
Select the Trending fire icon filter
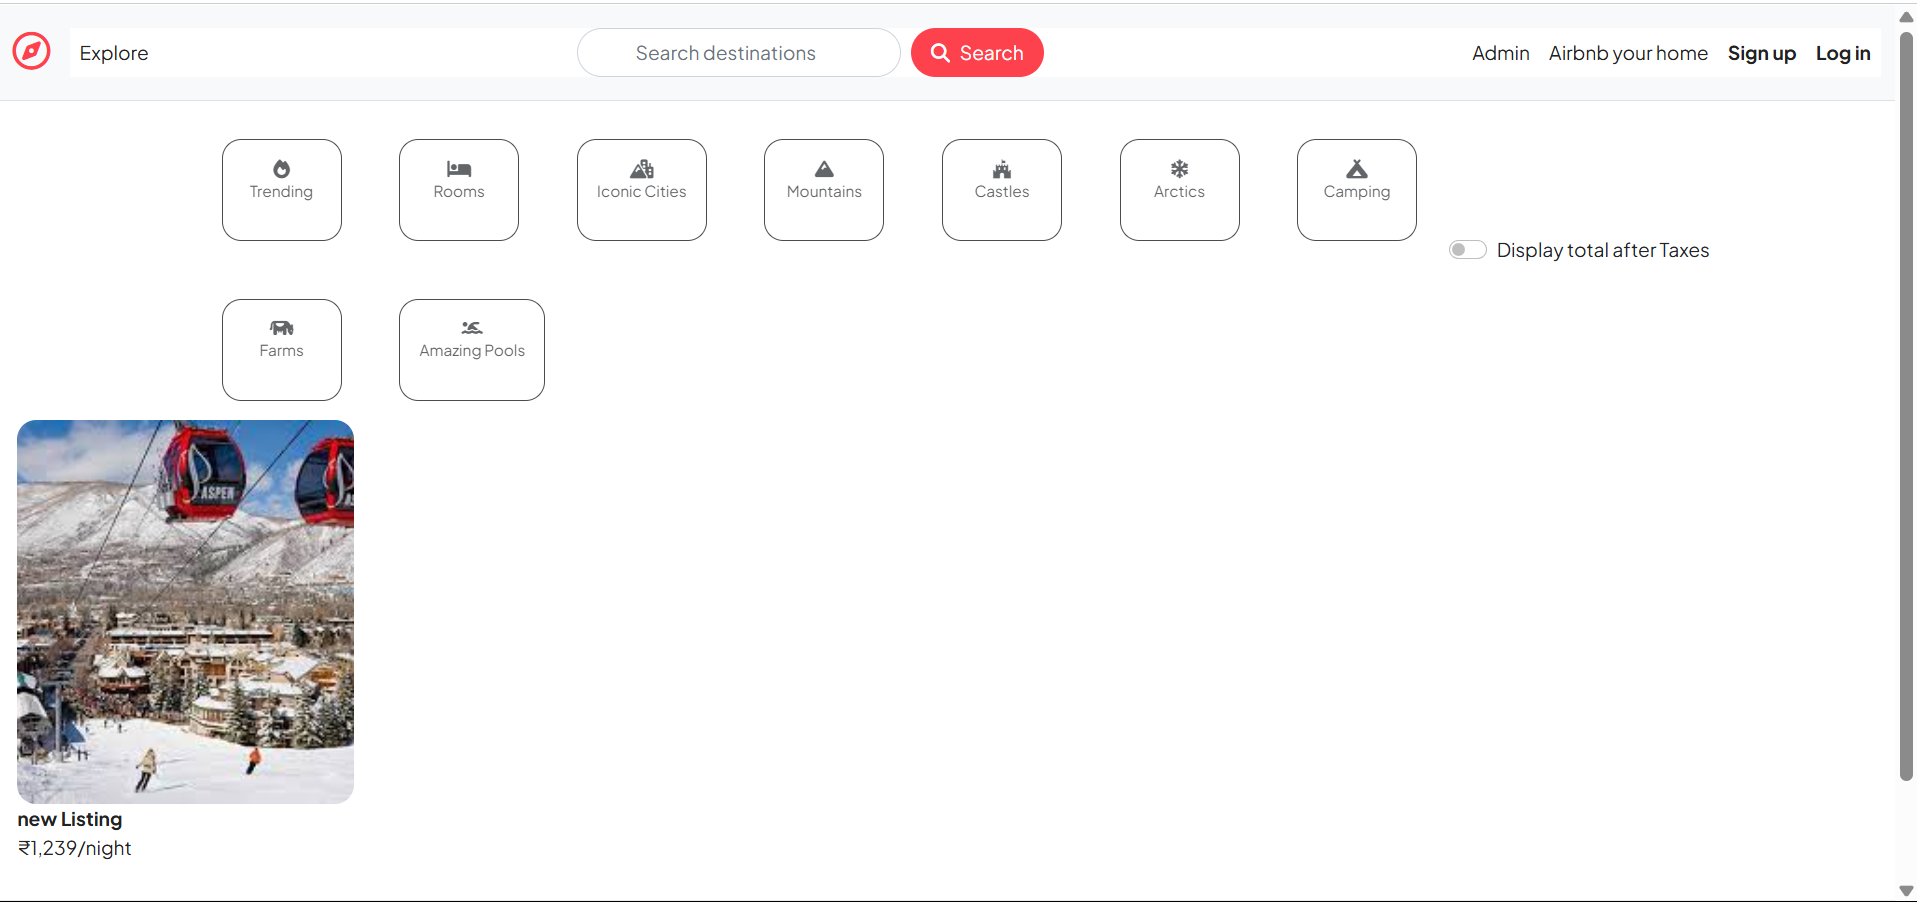pyautogui.click(x=282, y=190)
